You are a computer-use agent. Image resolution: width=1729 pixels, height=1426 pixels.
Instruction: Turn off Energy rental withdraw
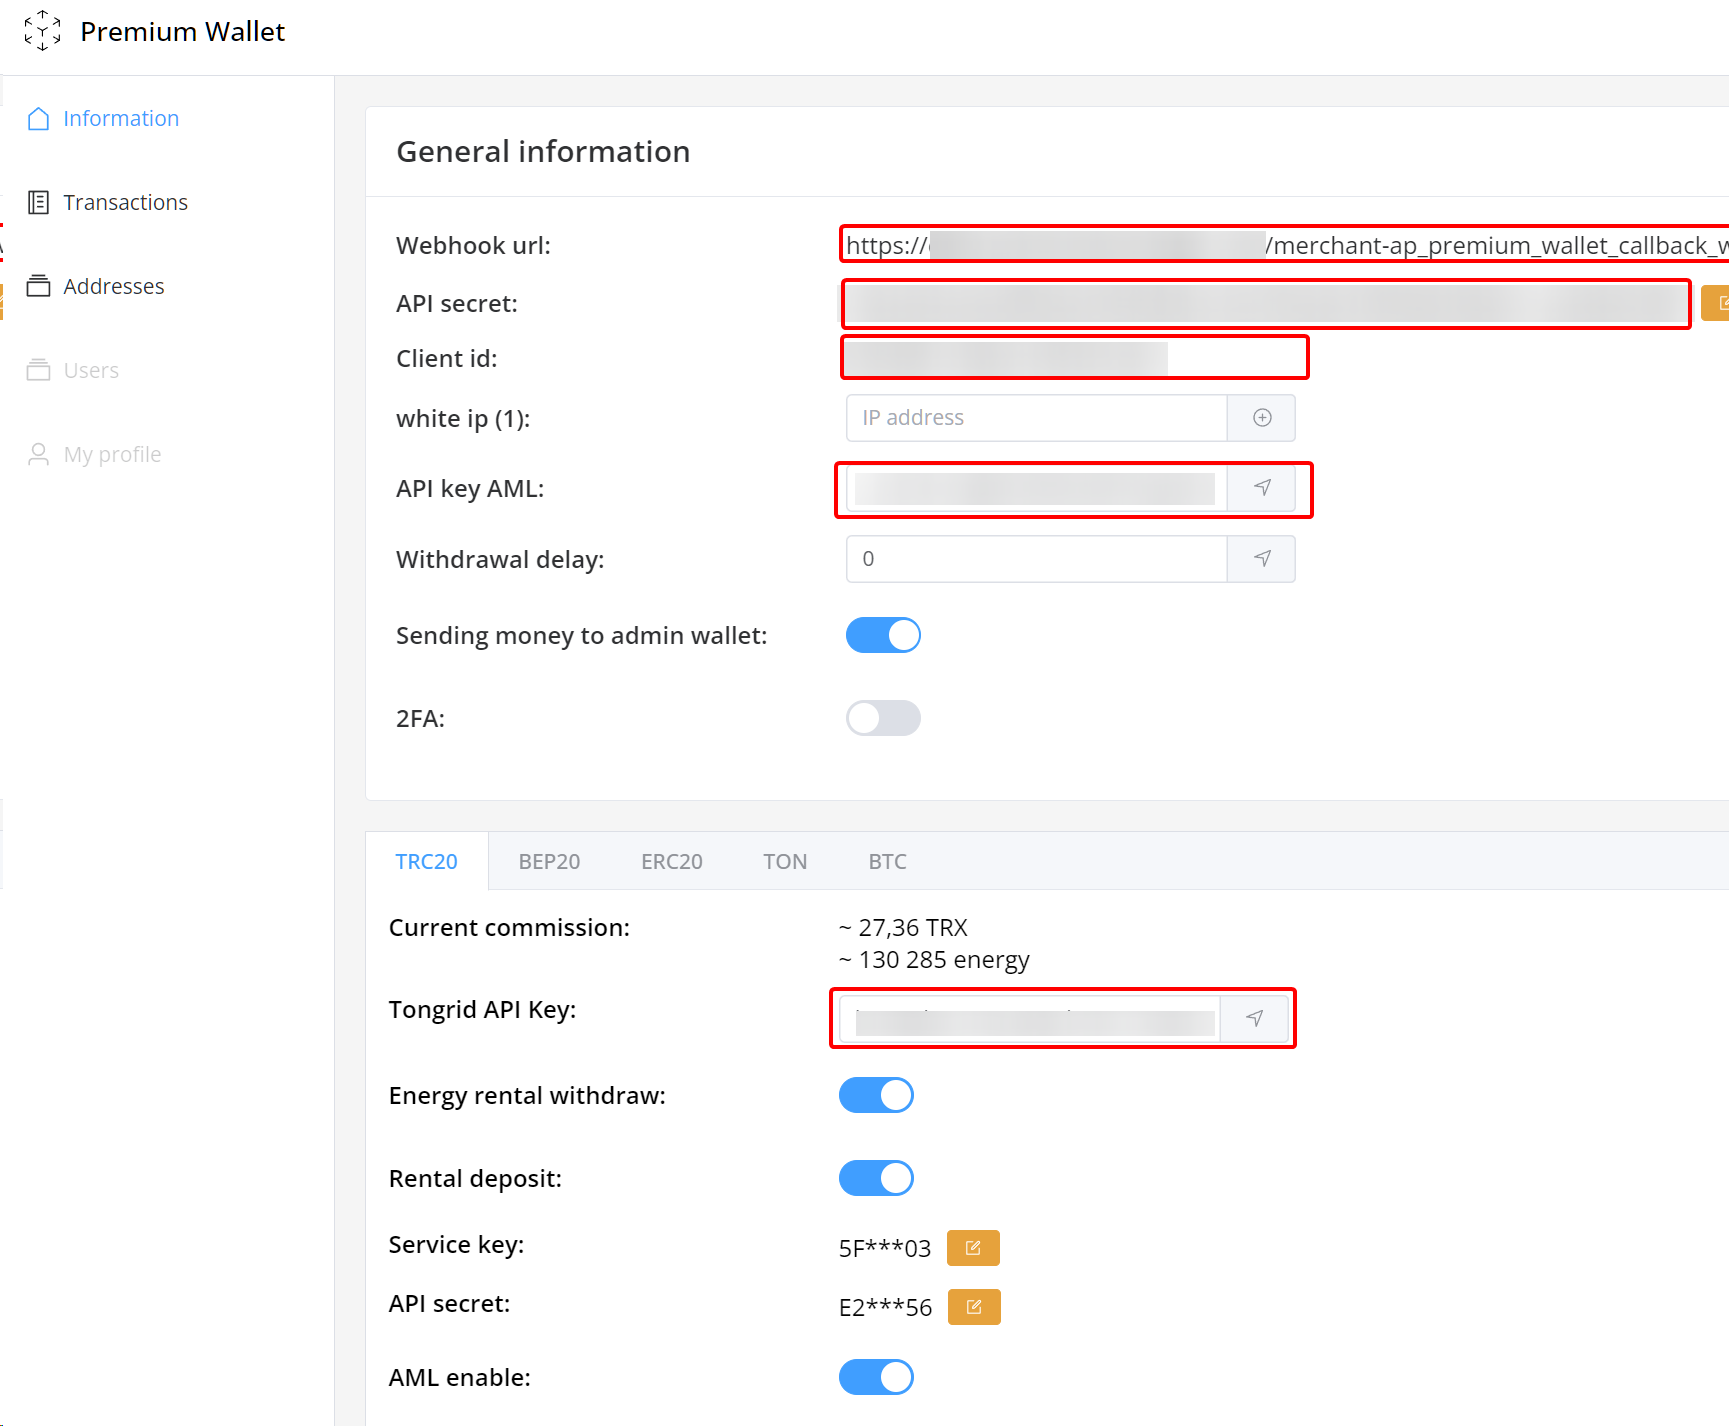[876, 1095]
